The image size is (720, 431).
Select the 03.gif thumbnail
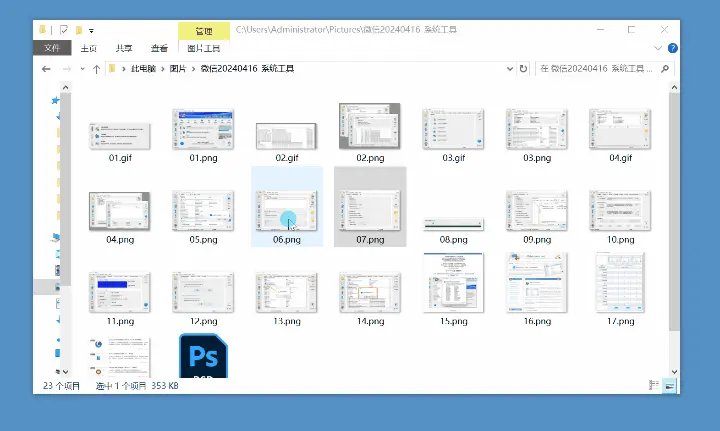(x=453, y=129)
